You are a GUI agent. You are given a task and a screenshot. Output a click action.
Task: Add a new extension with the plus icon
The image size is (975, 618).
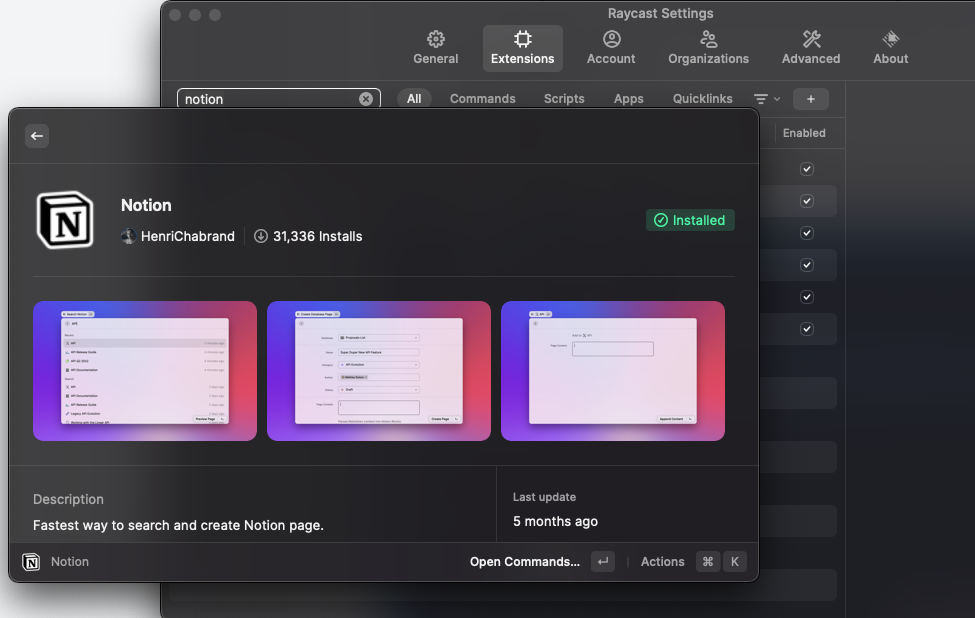pos(810,99)
